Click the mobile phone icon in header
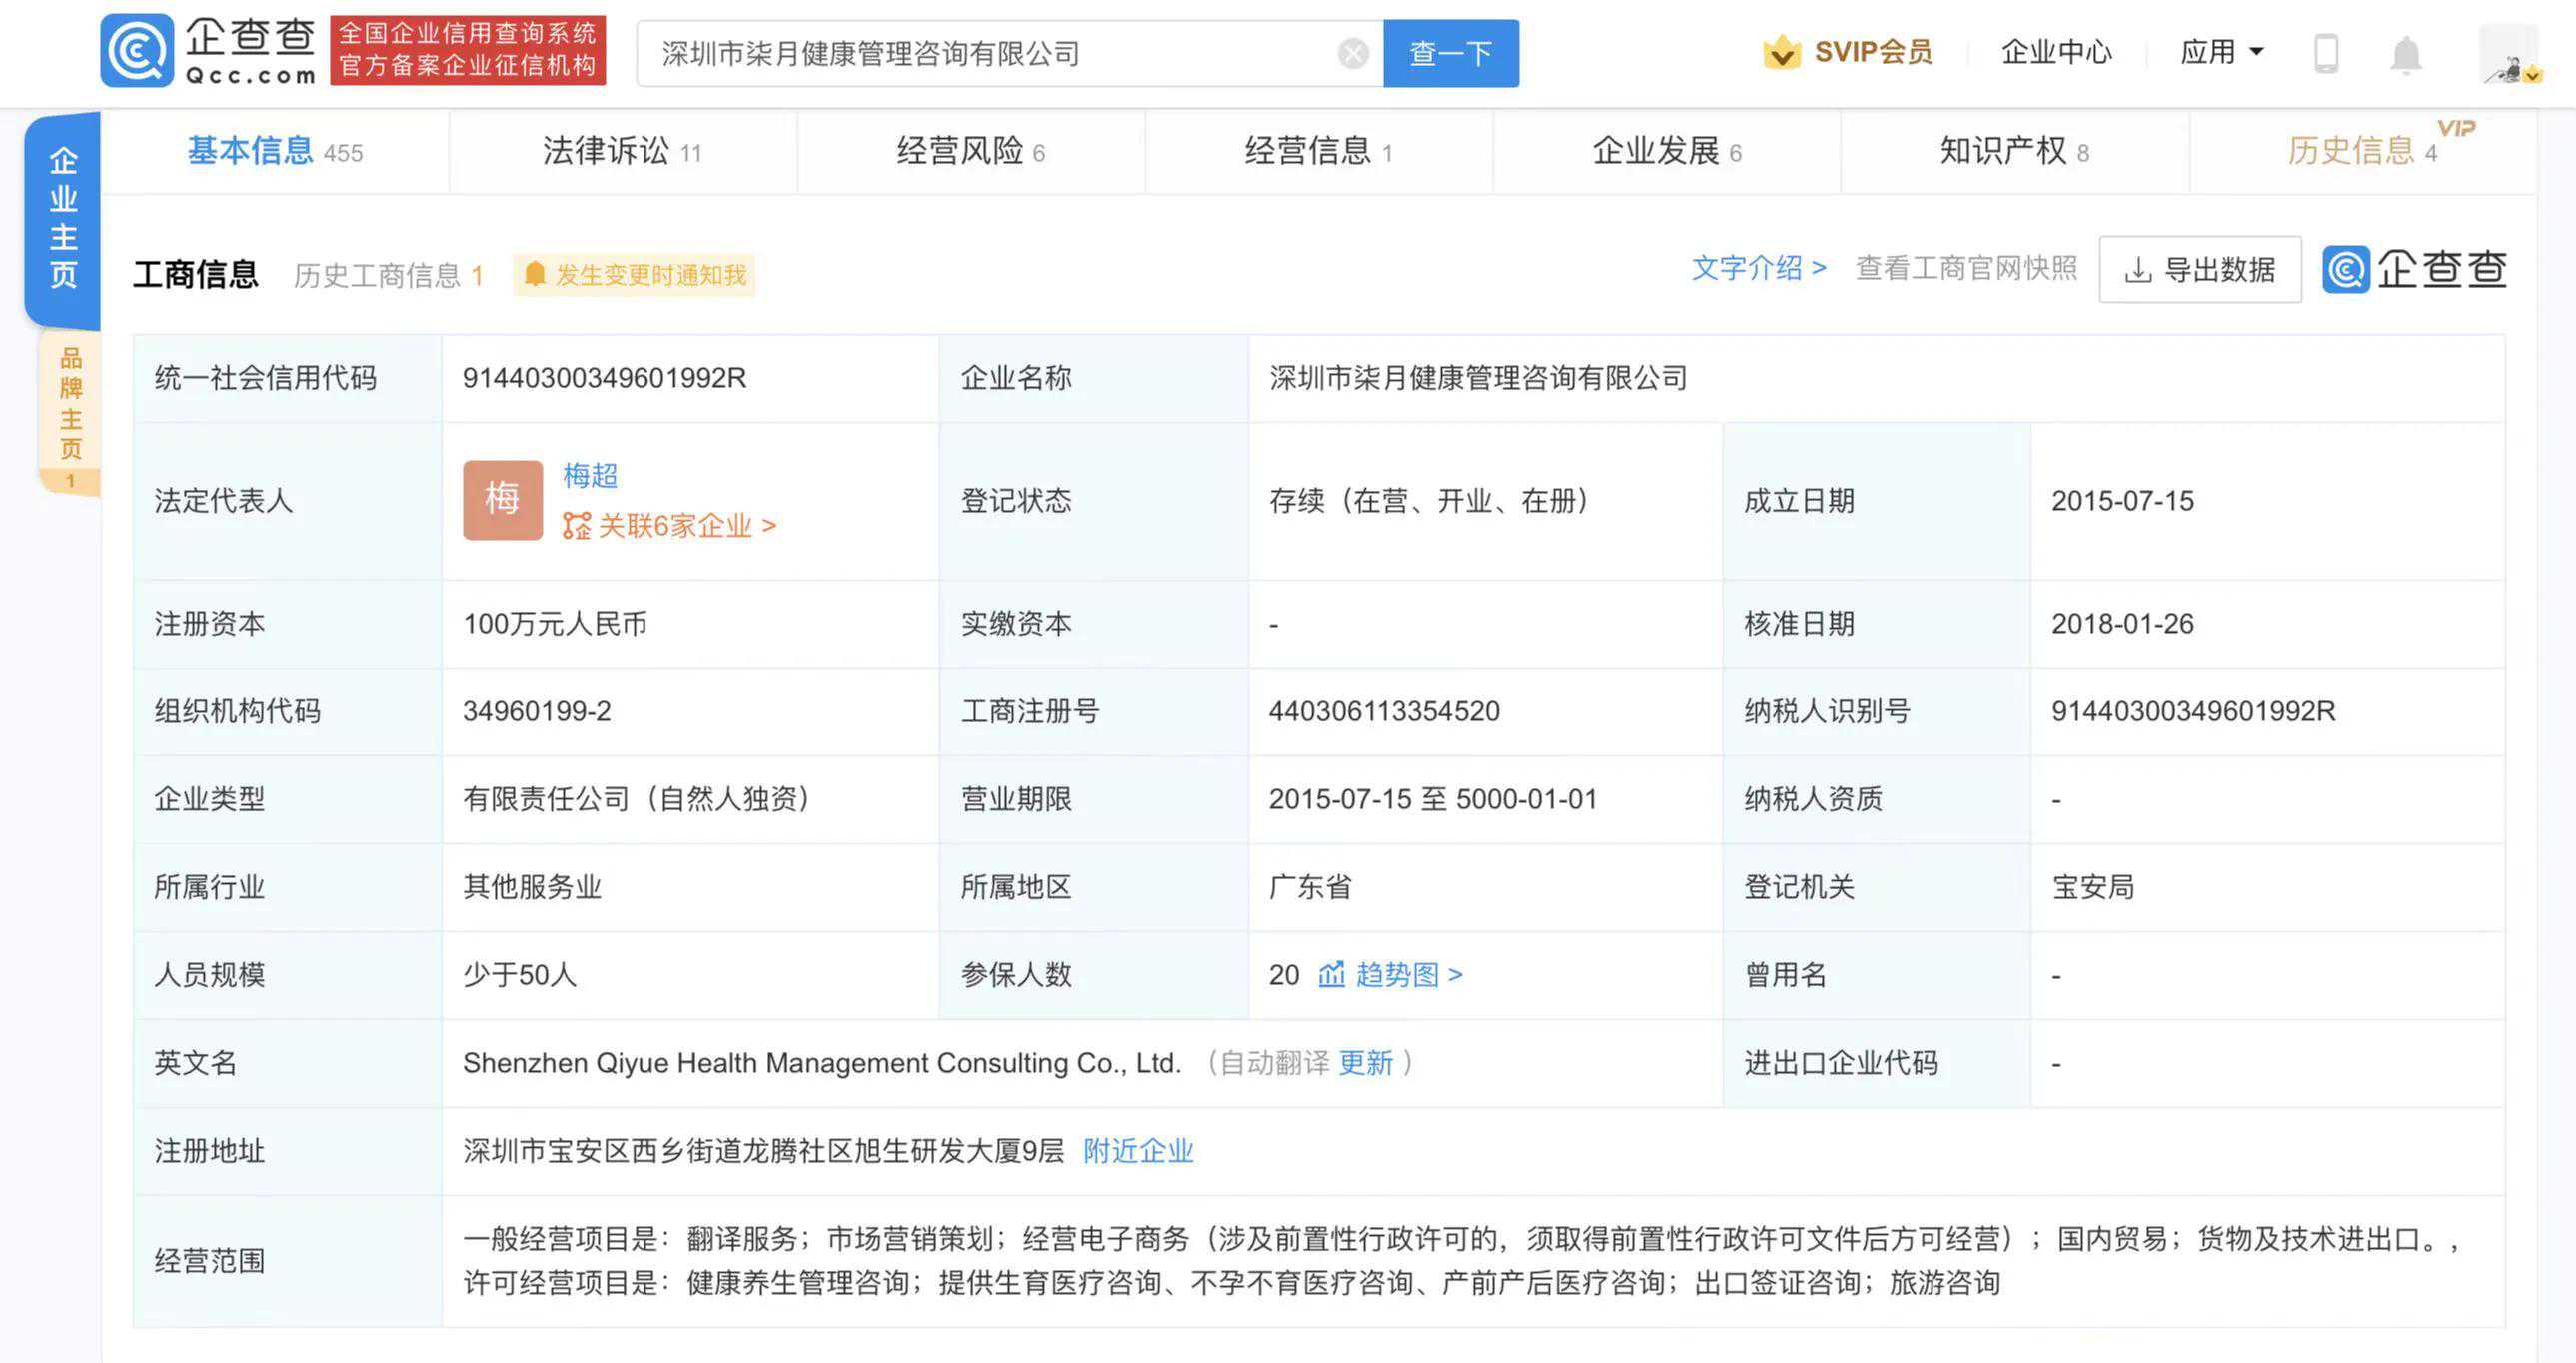 2326,53
